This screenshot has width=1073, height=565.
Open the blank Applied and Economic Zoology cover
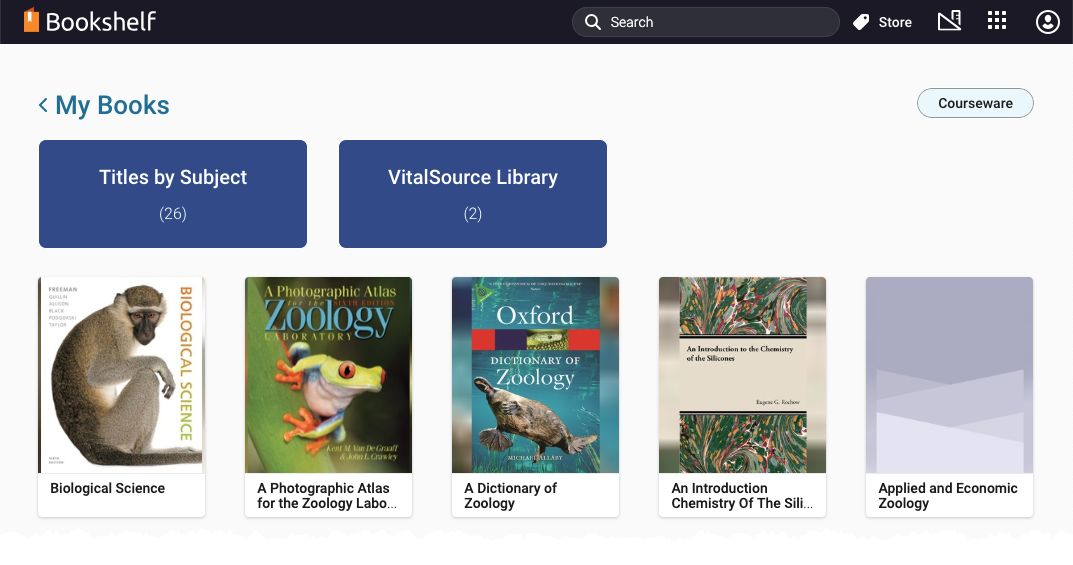click(949, 374)
